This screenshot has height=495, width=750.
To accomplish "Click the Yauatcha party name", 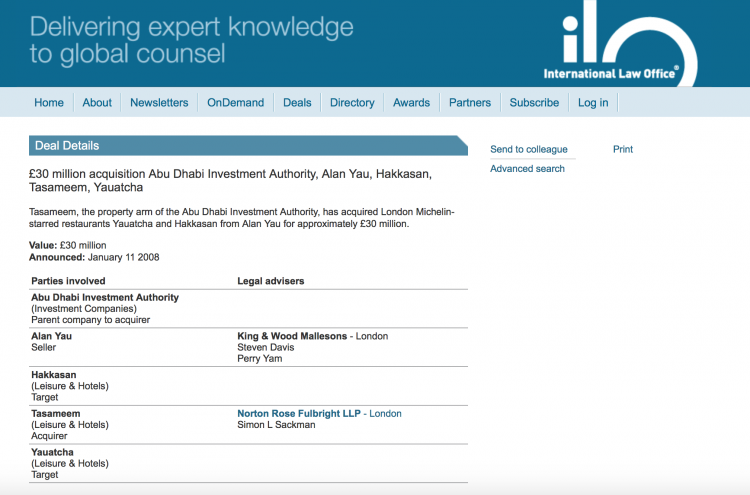I will [52, 452].
